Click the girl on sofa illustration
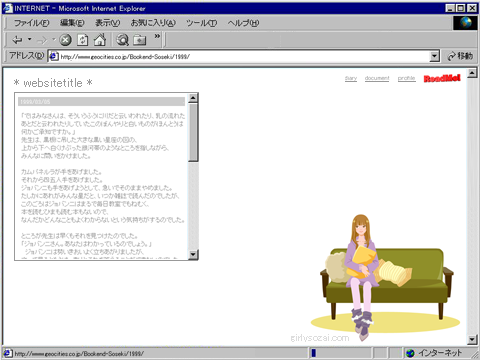480x360 pixels. coord(386,278)
